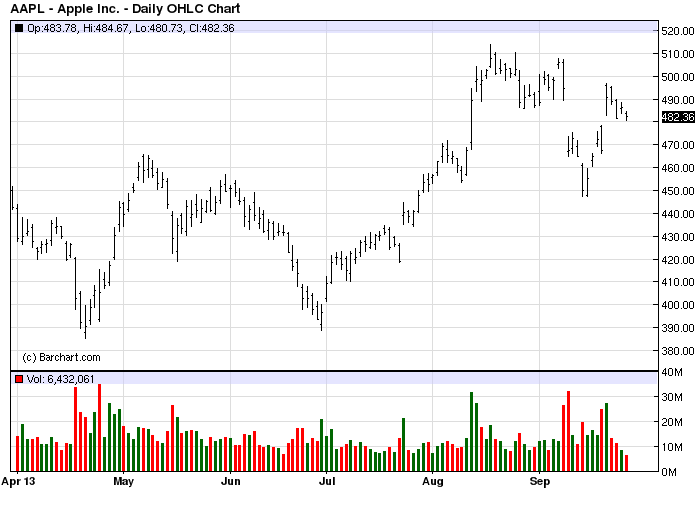The image size is (700, 512).
Task: Click the 450.00 price axis label
Action: pos(678,191)
